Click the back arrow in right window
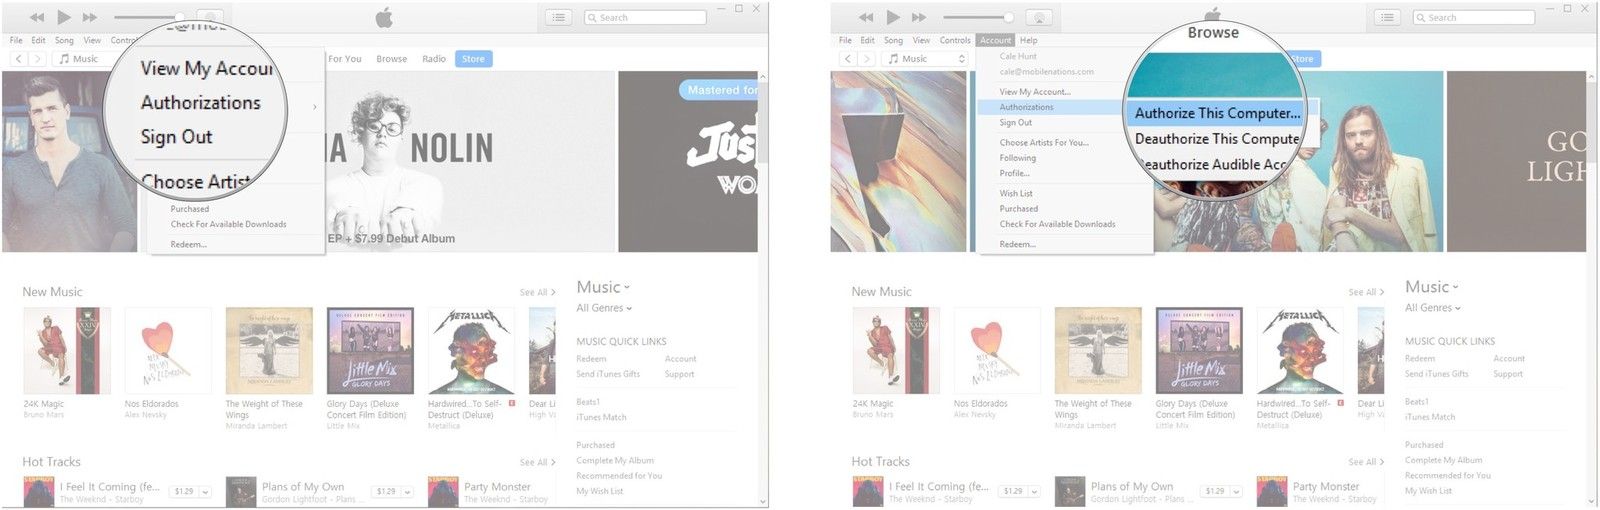Viewport: 1600px width, 510px height. pos(848,59)
